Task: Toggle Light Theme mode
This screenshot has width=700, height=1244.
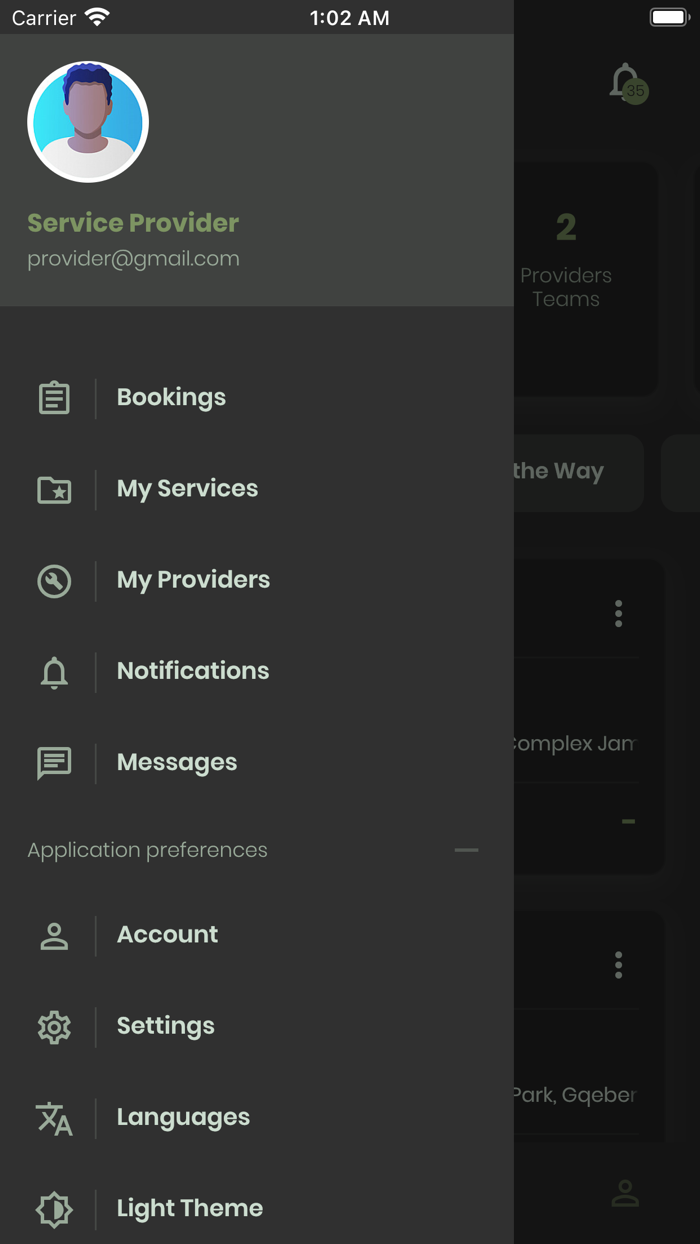Action: point(189,1209)
